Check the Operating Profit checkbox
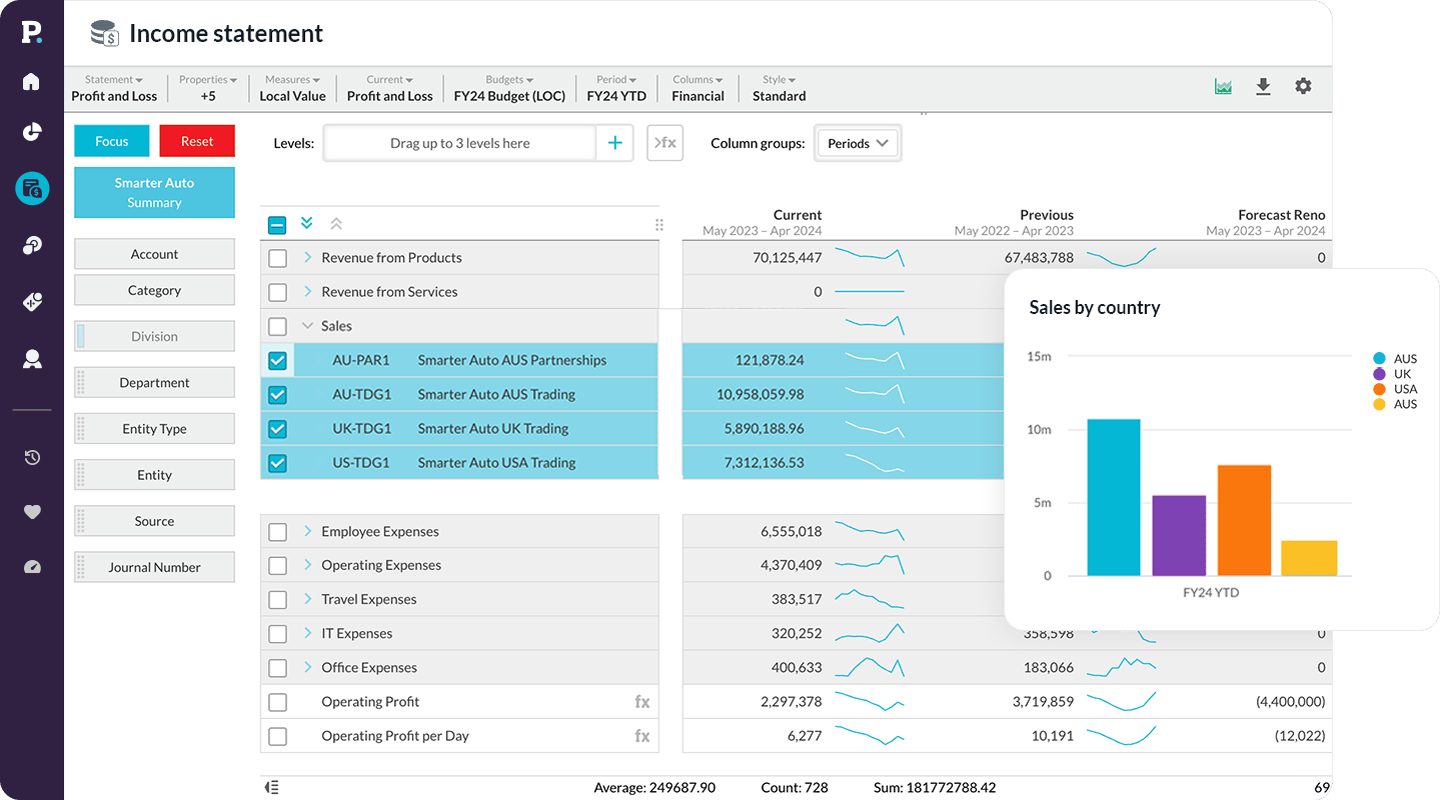 (x=278, y=702)
